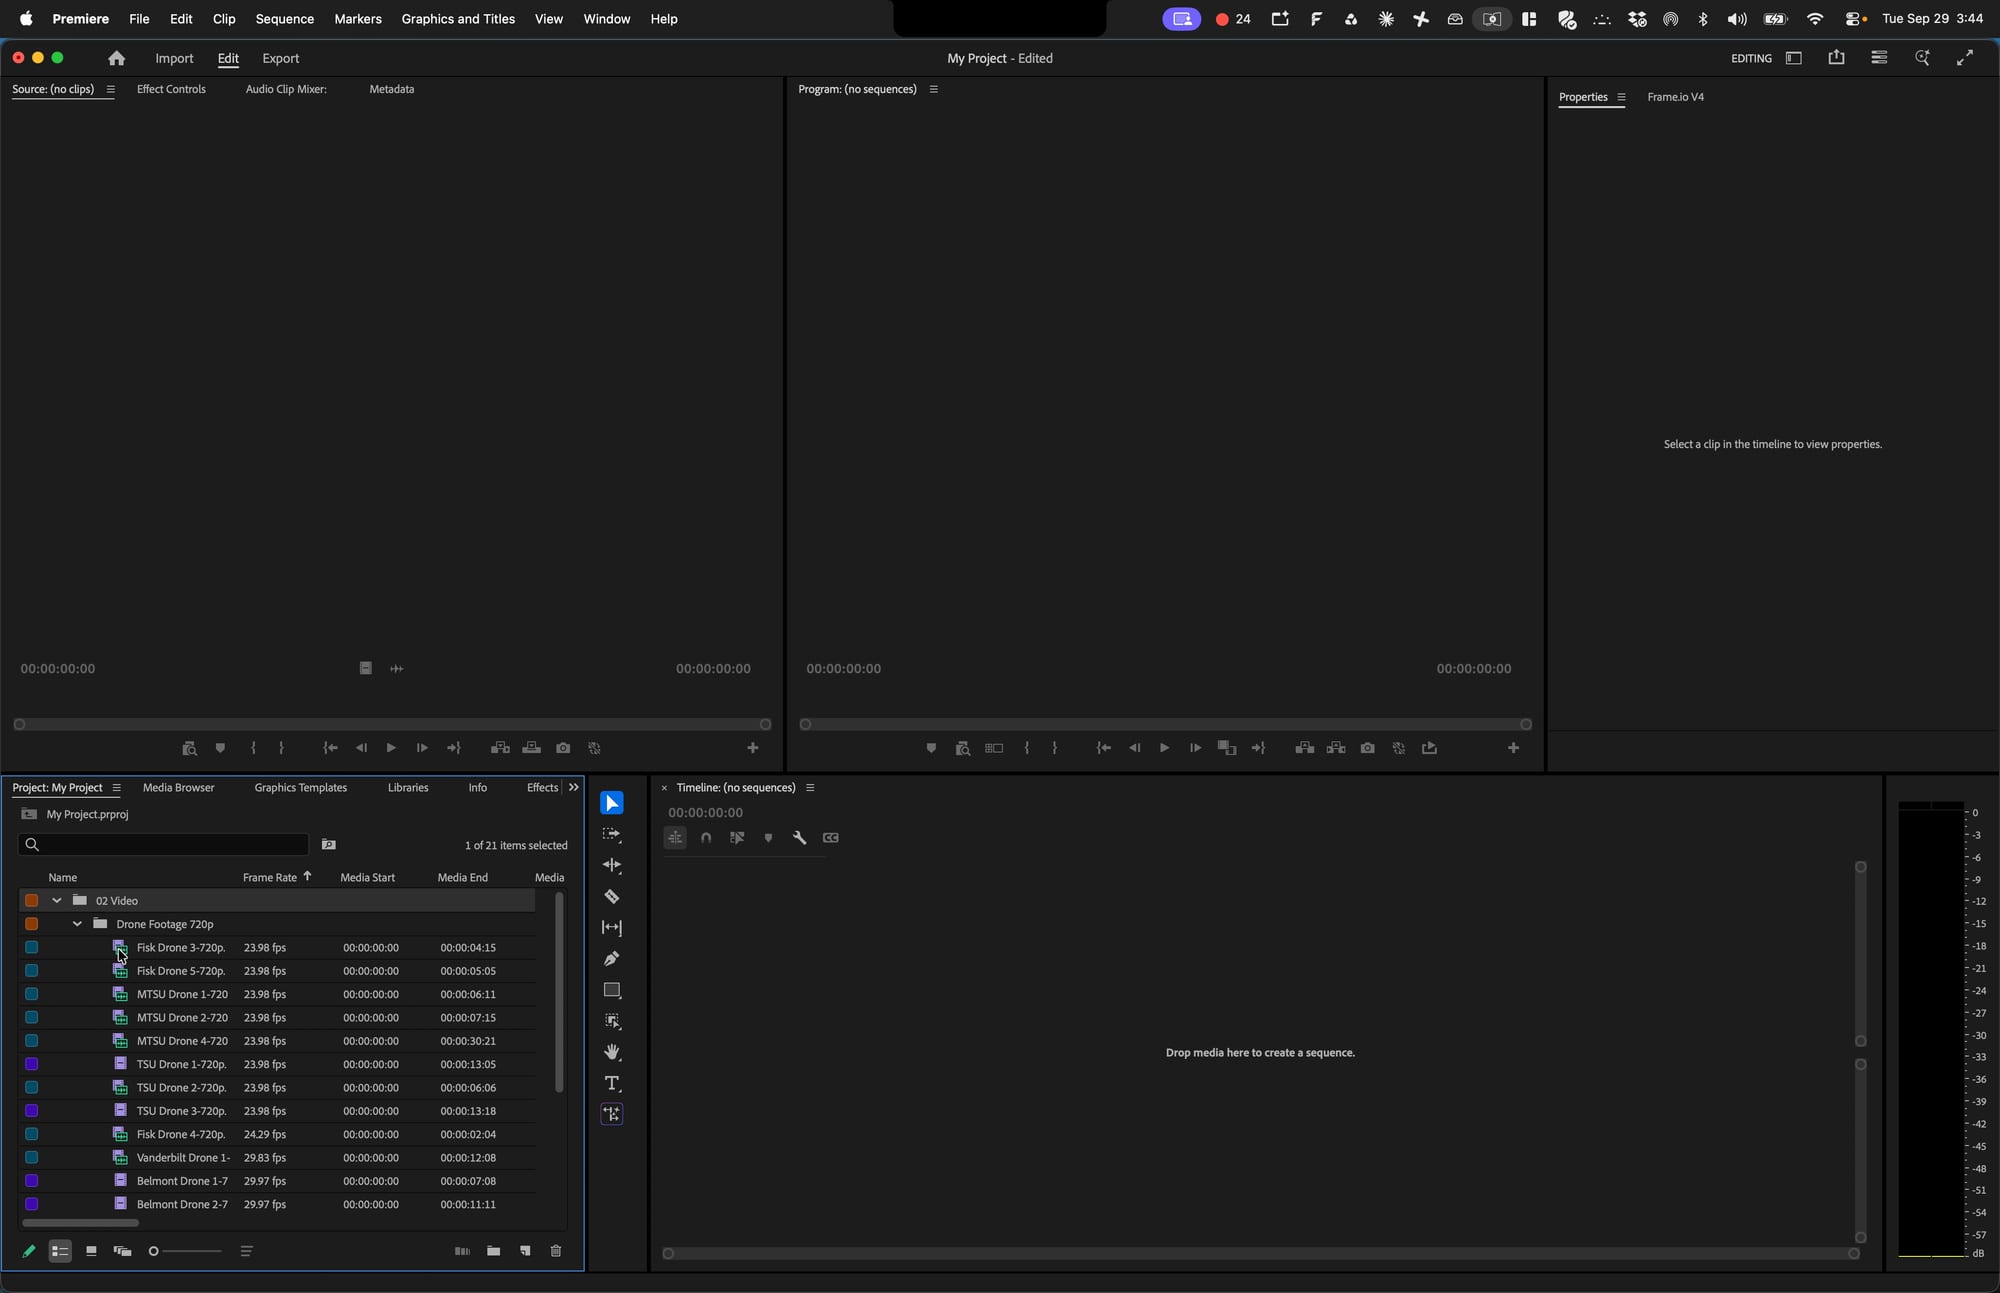Toggle project writable pencil icon
The width and height of the screenshot is (2000, 1293).
coord(29,1251)
